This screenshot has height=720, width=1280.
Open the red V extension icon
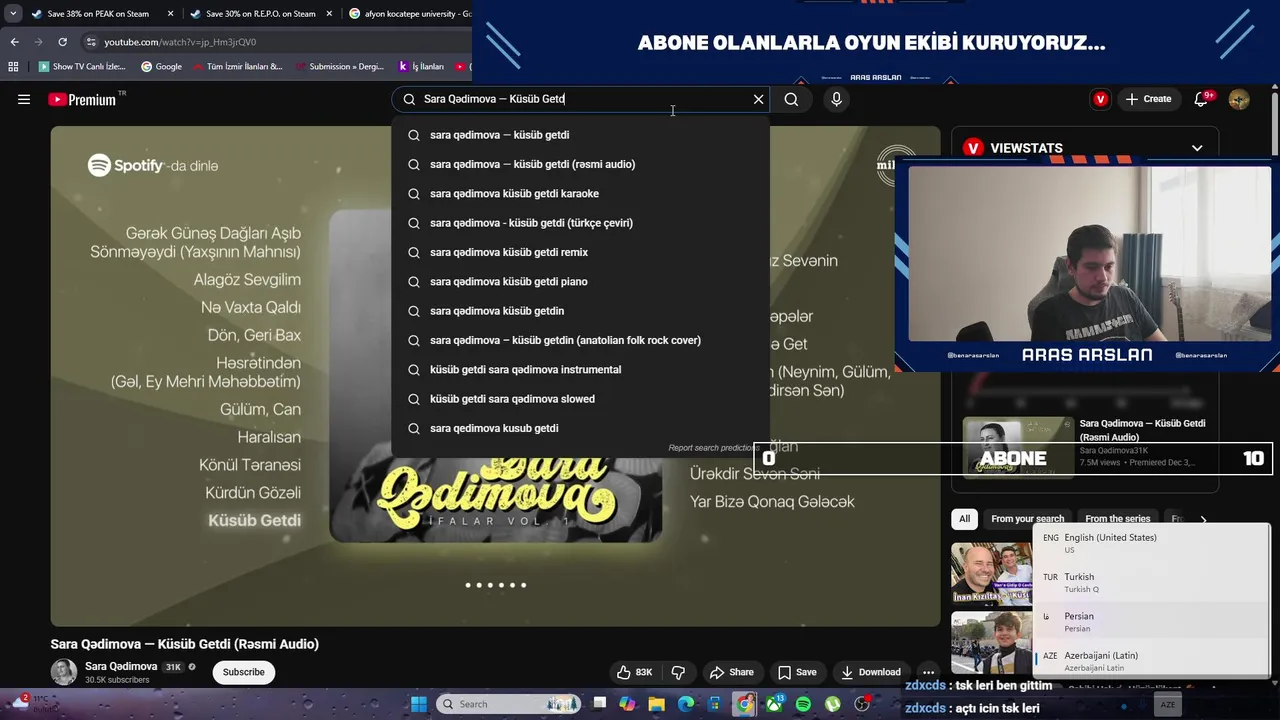[x=1101, y=99]
